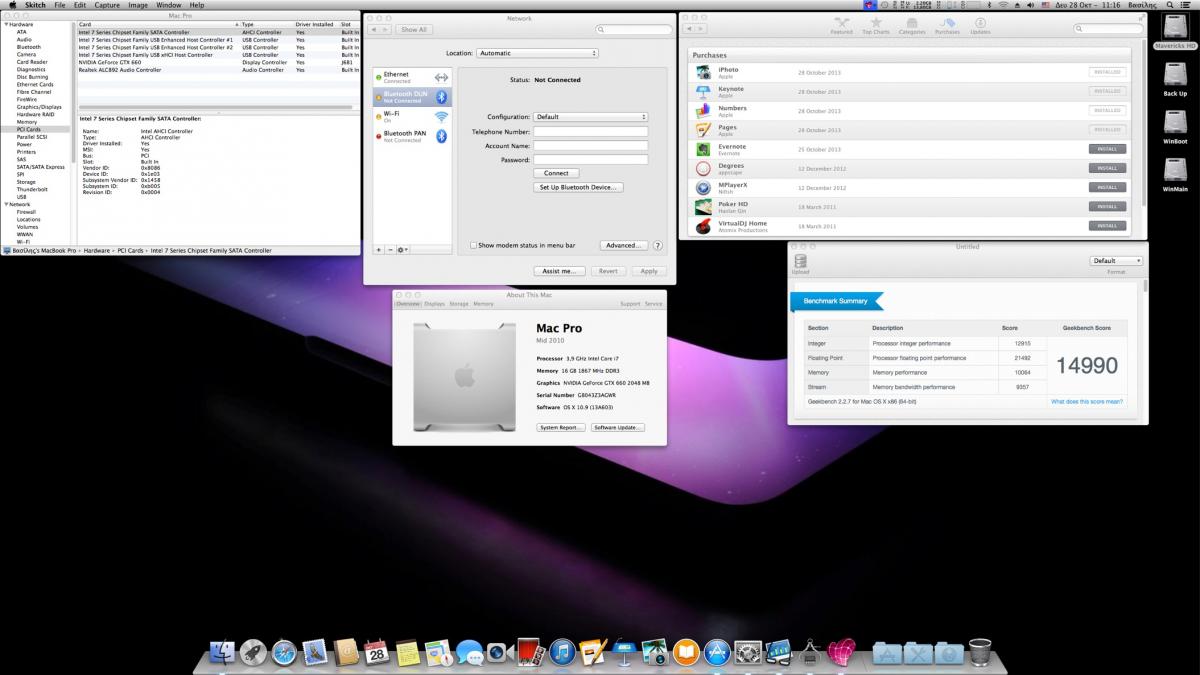Open Finder from the Dock
The height and width of the screenshot is (675, 1200).
(x=223, y=653)
